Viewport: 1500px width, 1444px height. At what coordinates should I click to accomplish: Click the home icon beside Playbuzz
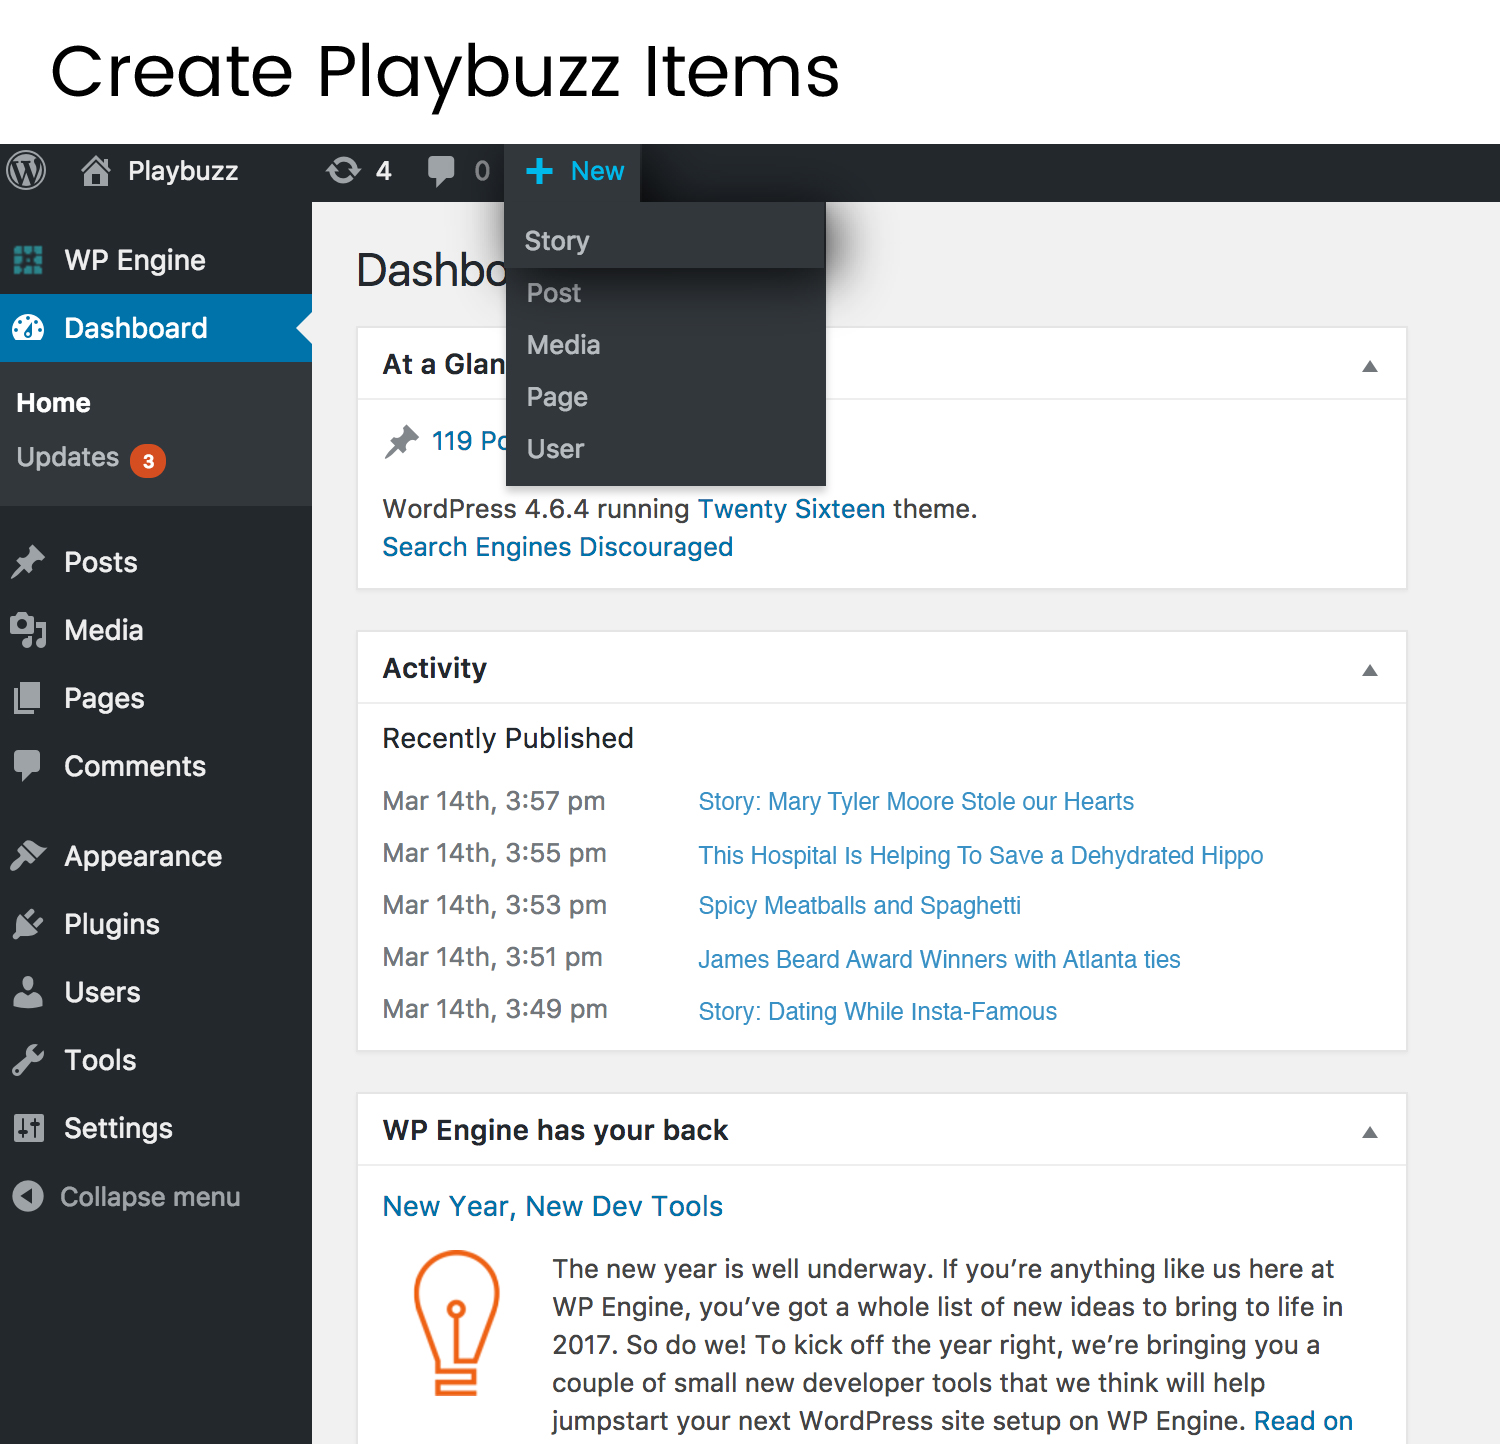point(96,171)
